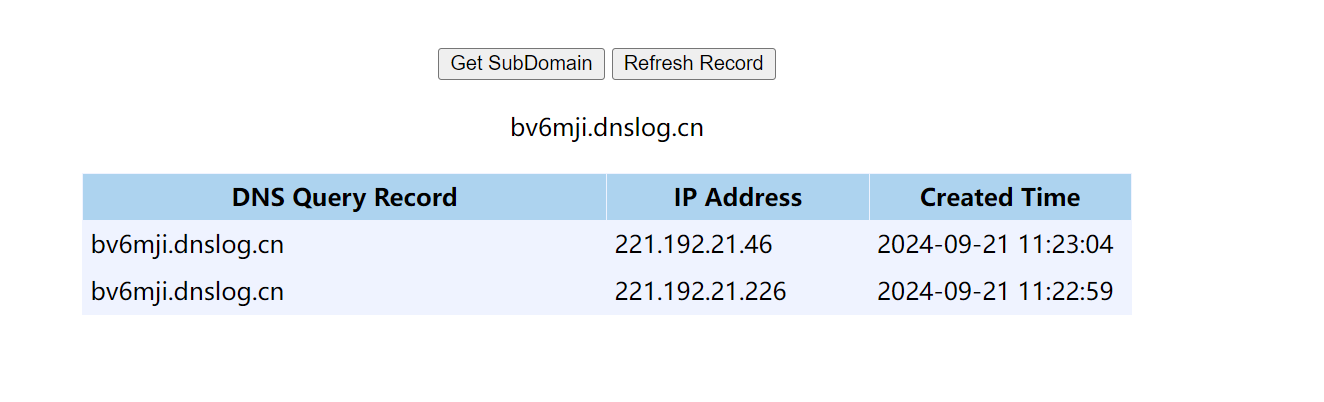Click the blue header row of the records table
This screenshot has width=1324, height=402.
click(x=606, y=197)
